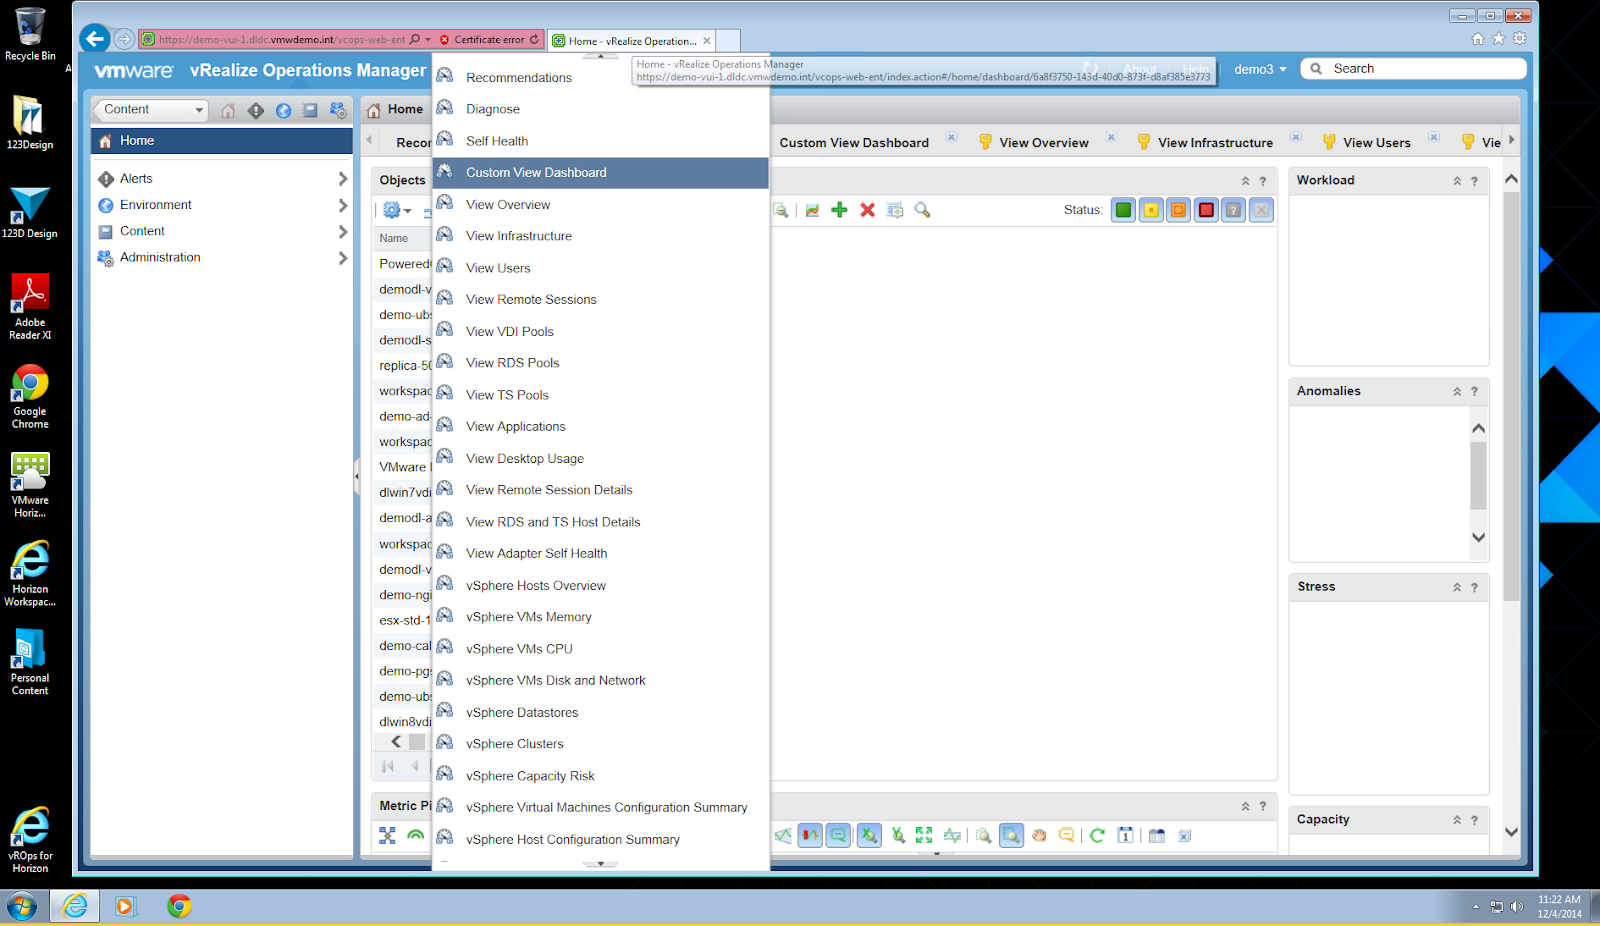
Task: Click the waveform trend line icon
Action: pos(952,835)
